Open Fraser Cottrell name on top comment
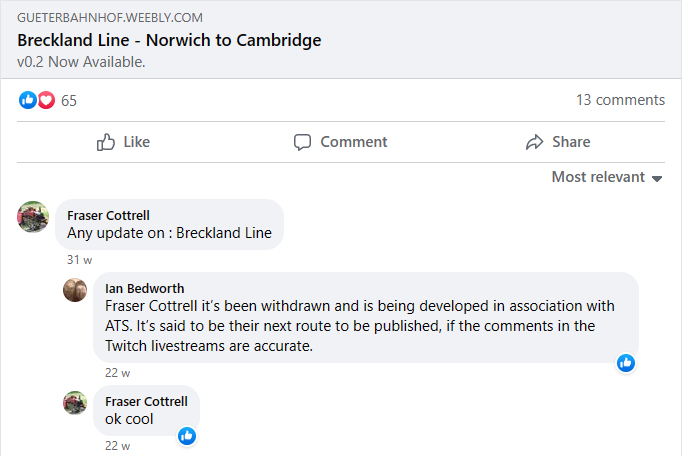The image size is (682, 456). tap(108, 215)
